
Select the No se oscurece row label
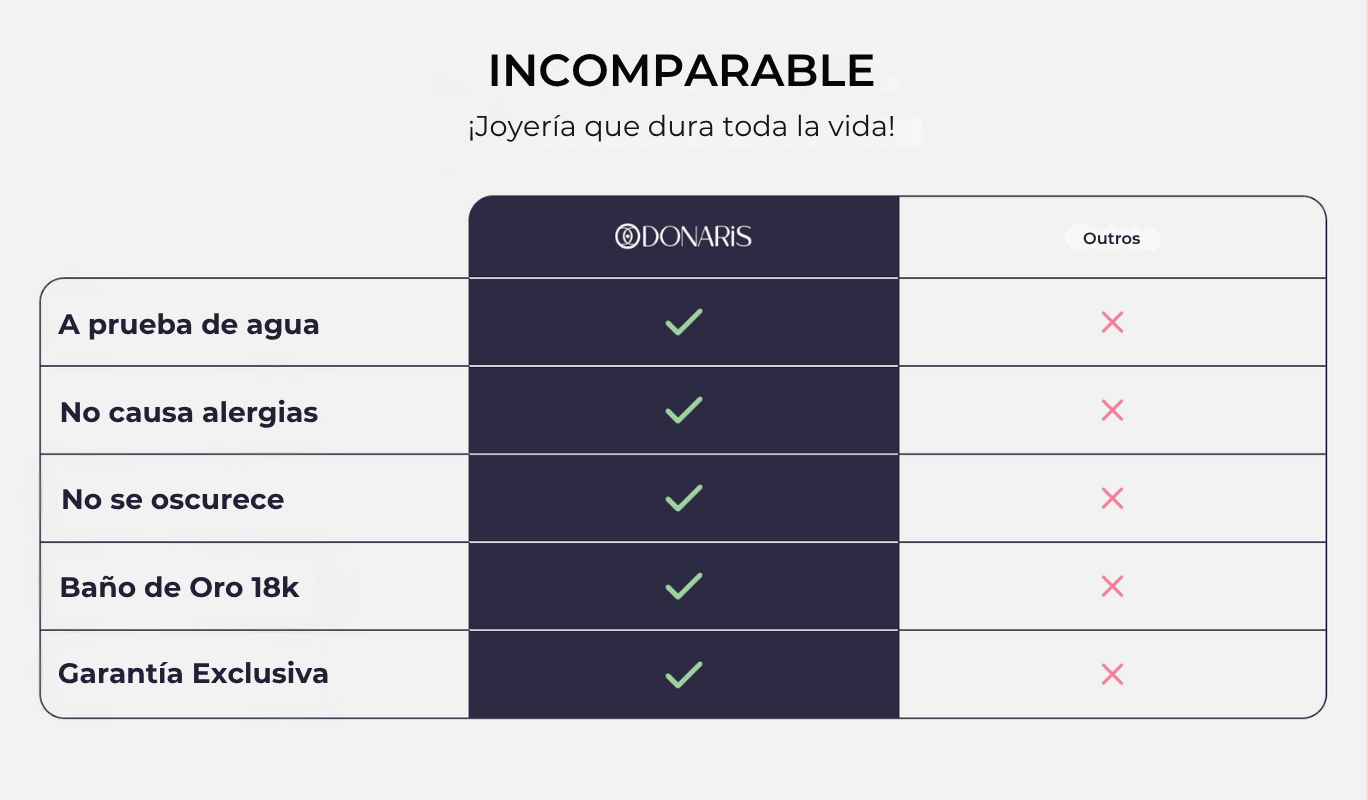pyautogui.click(x=173, y=499)
